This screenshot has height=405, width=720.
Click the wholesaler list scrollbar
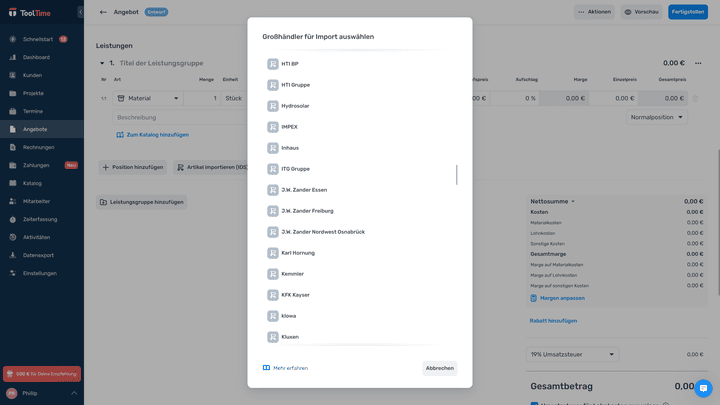pos(457,175)
